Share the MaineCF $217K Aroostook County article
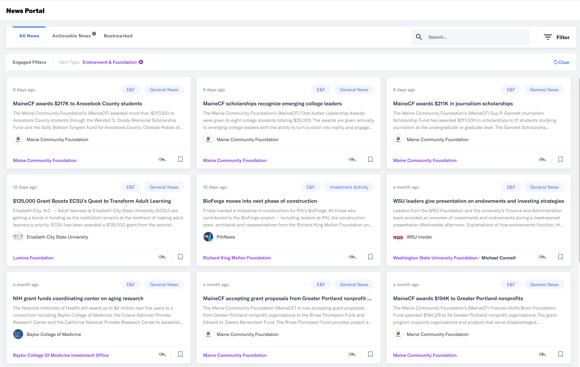 (162, 159)
